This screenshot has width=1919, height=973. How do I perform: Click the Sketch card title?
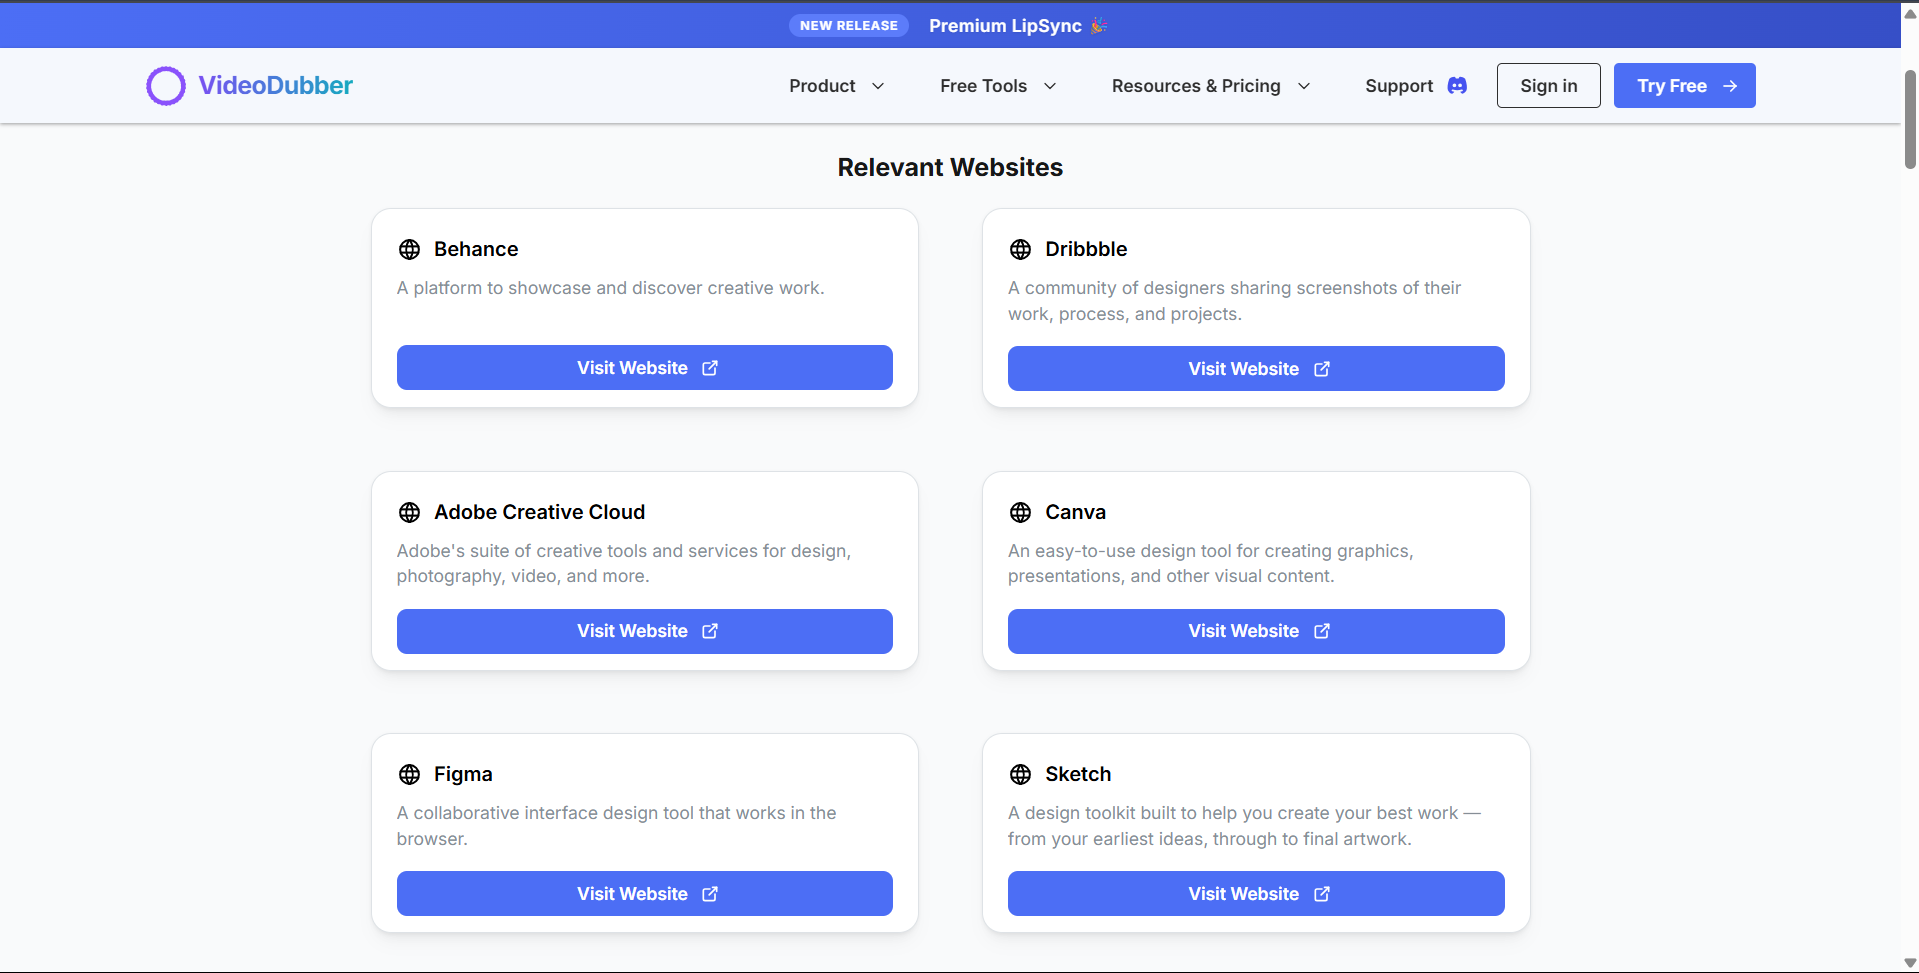(1078, 774)
